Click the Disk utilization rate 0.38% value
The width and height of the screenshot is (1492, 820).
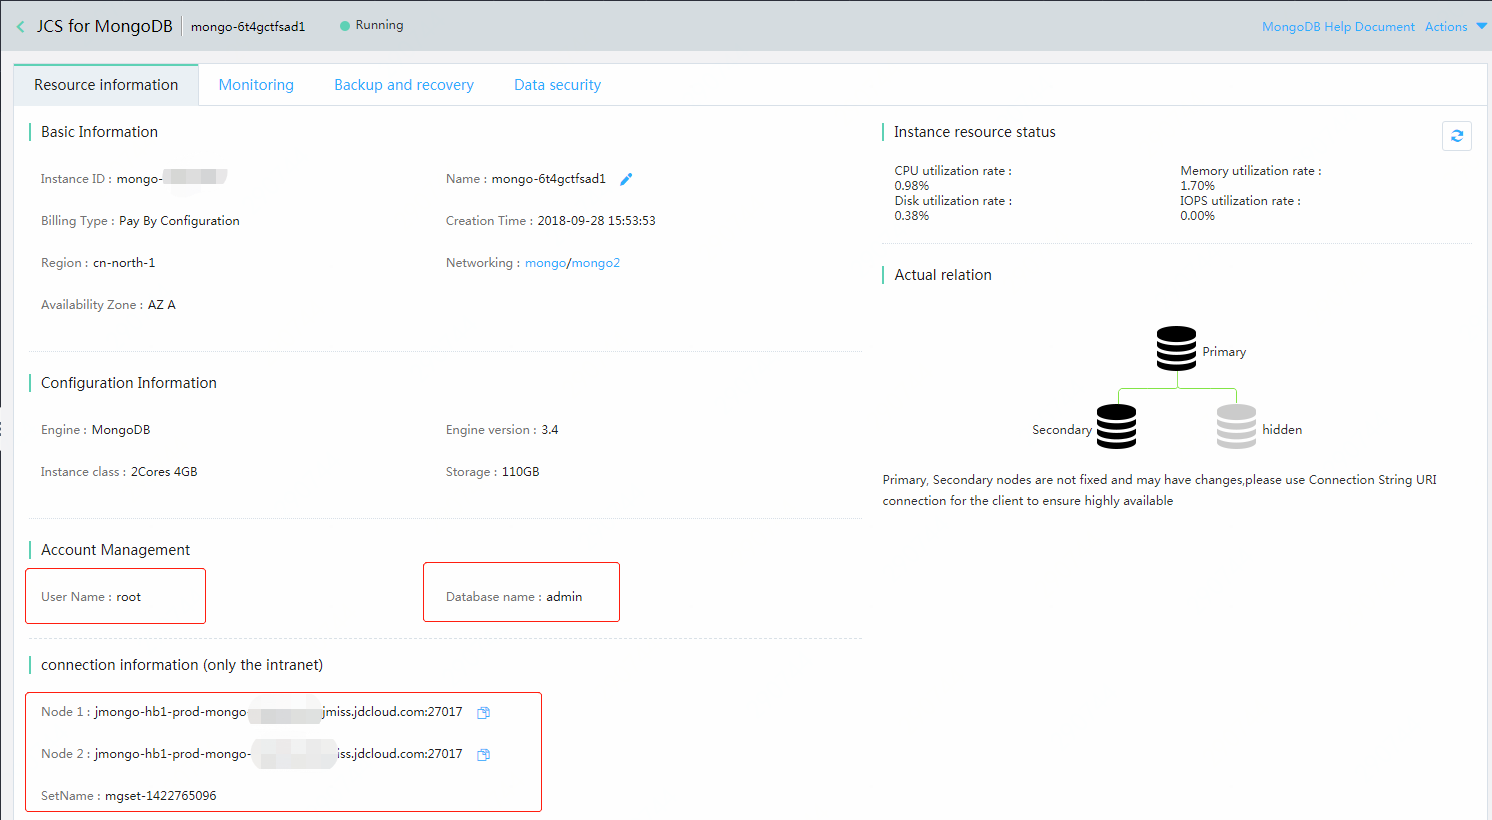point(911,216)
